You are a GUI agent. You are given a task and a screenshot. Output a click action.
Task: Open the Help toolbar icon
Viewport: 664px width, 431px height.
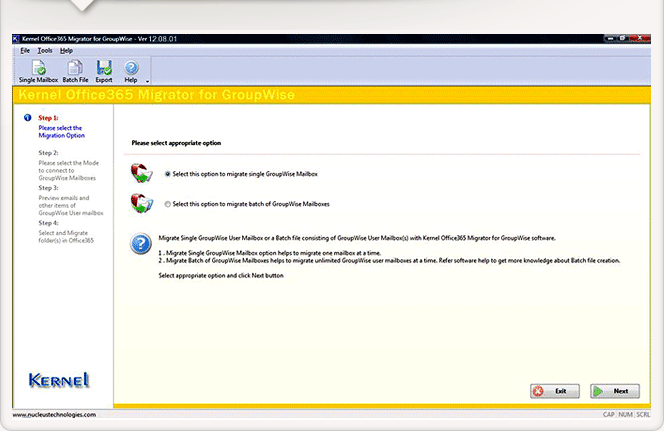pos(131,71)
